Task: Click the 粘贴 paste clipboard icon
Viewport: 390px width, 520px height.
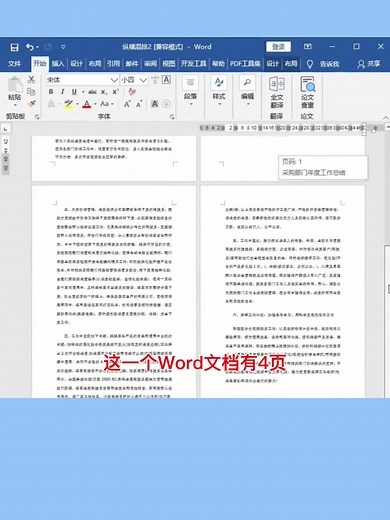Action: point(15,84)
